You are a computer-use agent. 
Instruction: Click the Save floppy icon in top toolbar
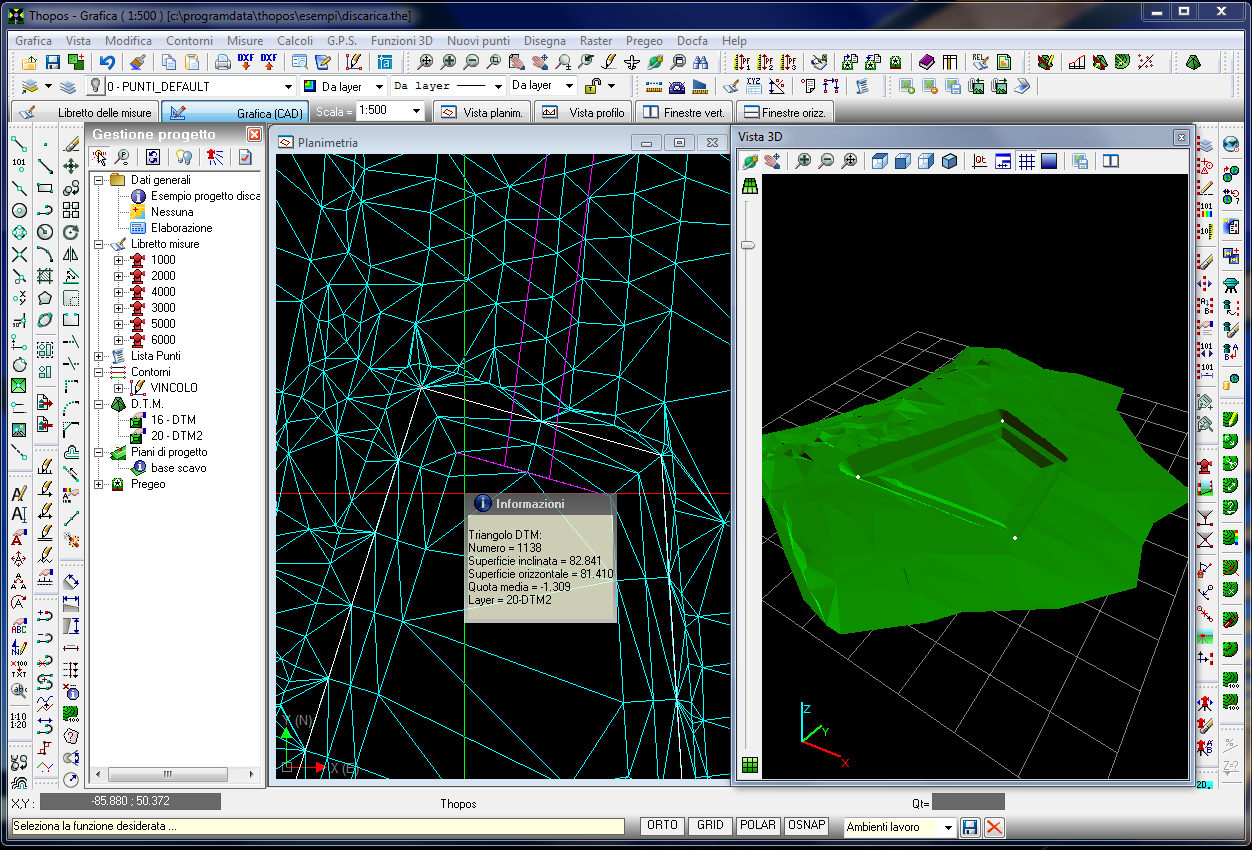53,62
